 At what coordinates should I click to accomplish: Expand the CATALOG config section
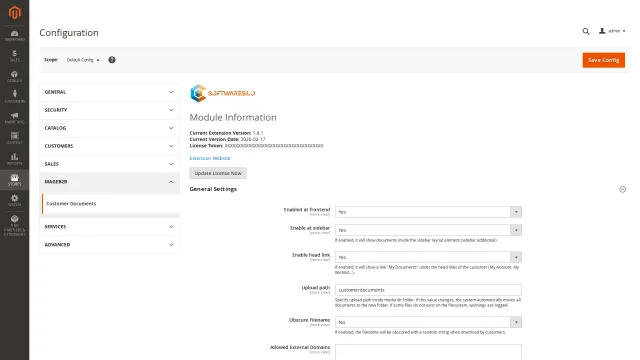(109, 128)
